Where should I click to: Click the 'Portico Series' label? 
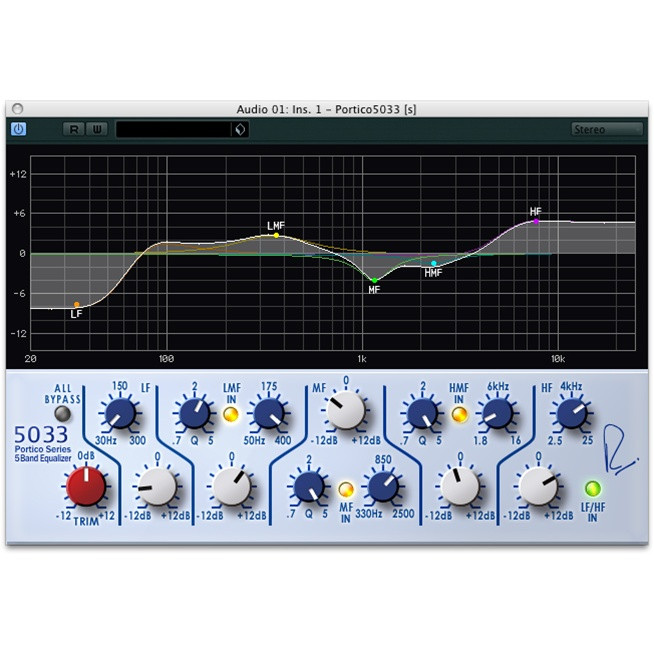pos(43,449)
